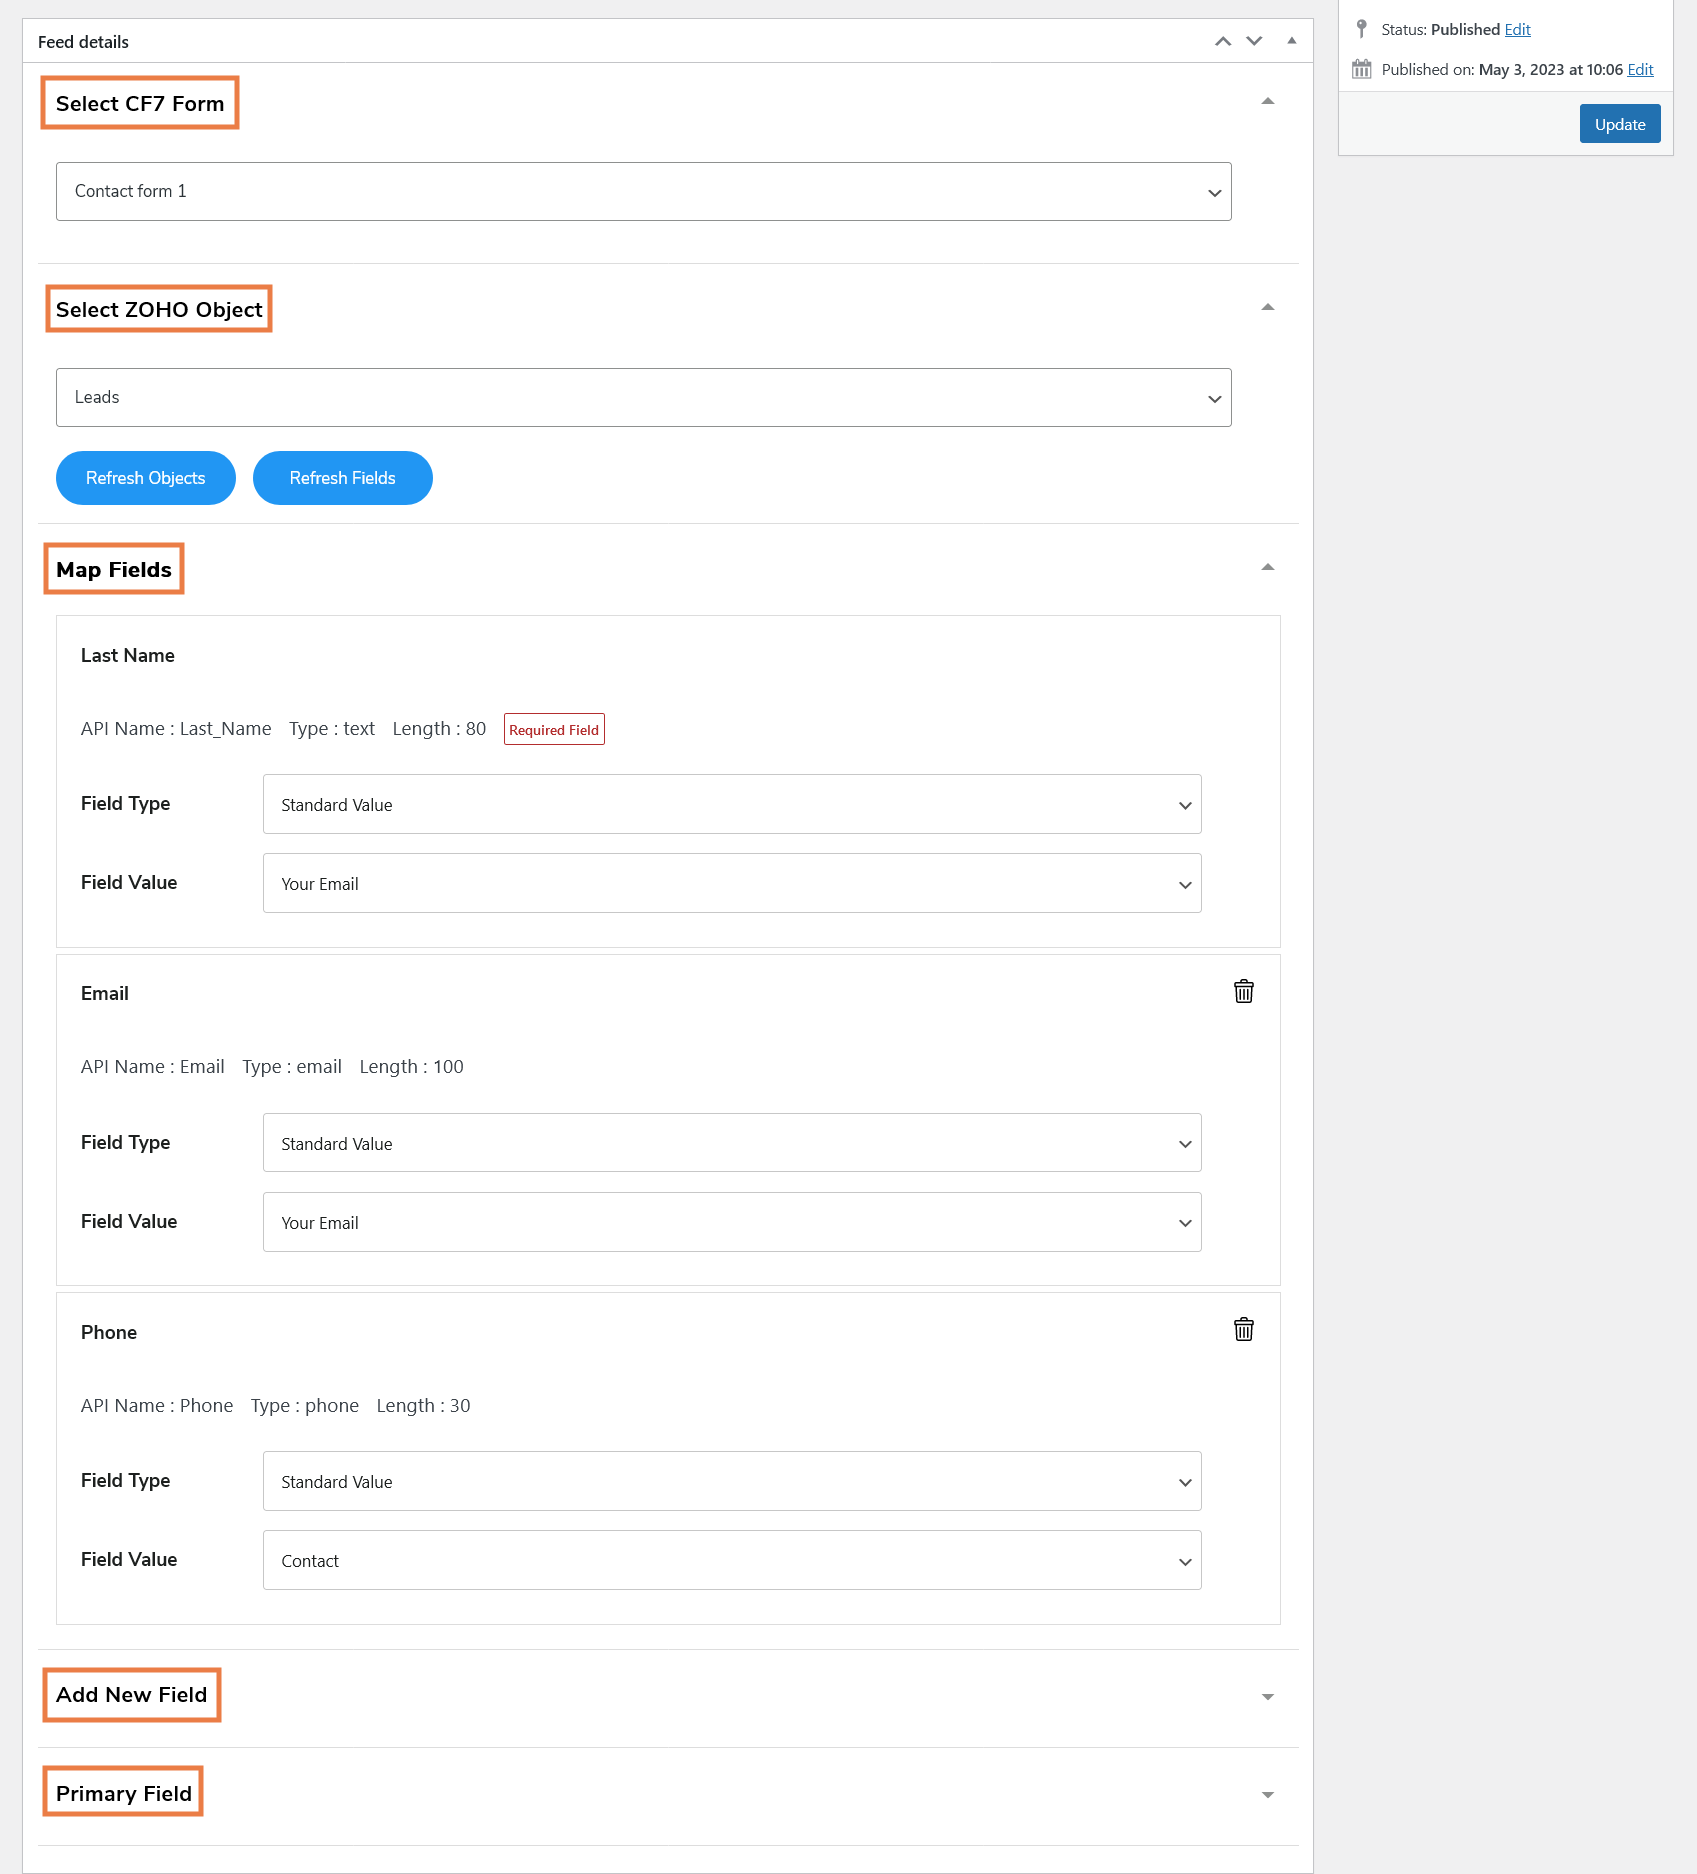The height and width of the screenshot is (1874, 1697).
Task: Delete the Email field mapping
Action: click(1243, 991)
